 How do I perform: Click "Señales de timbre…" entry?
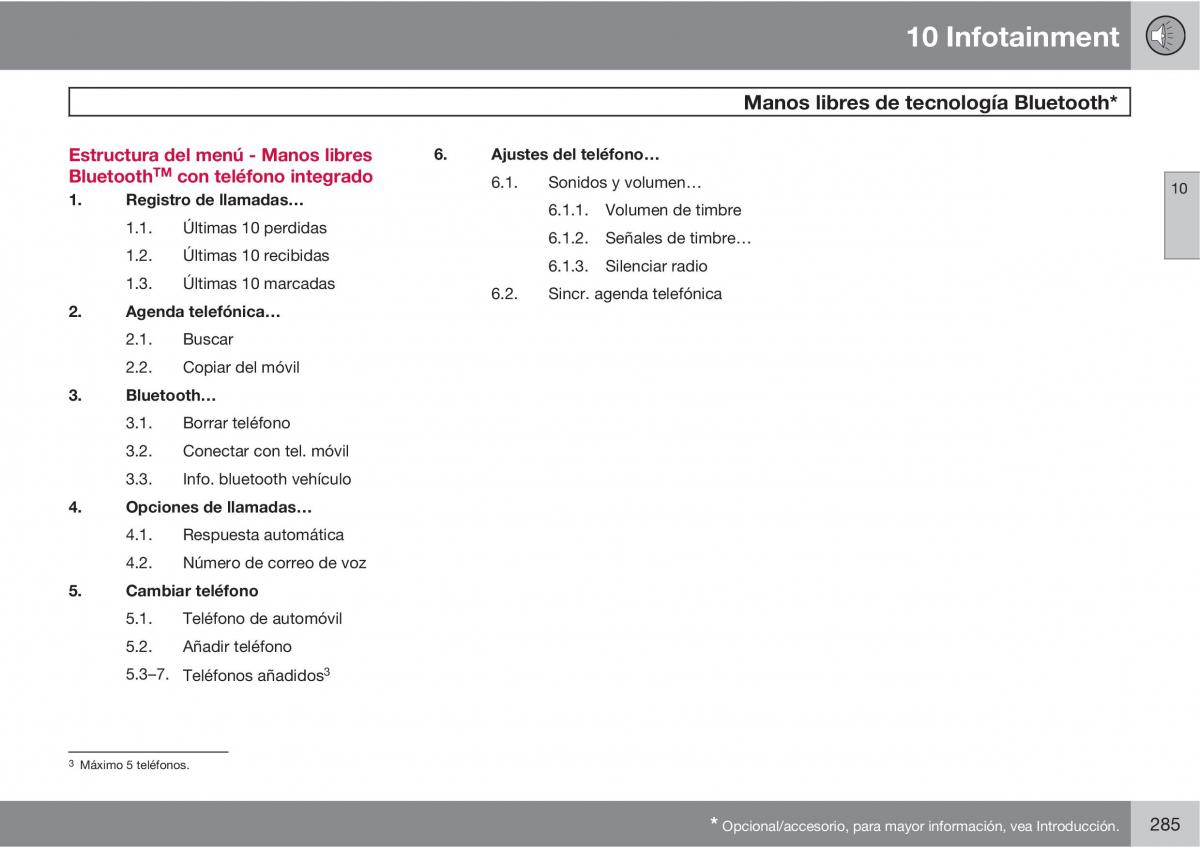tap(678, 240)
